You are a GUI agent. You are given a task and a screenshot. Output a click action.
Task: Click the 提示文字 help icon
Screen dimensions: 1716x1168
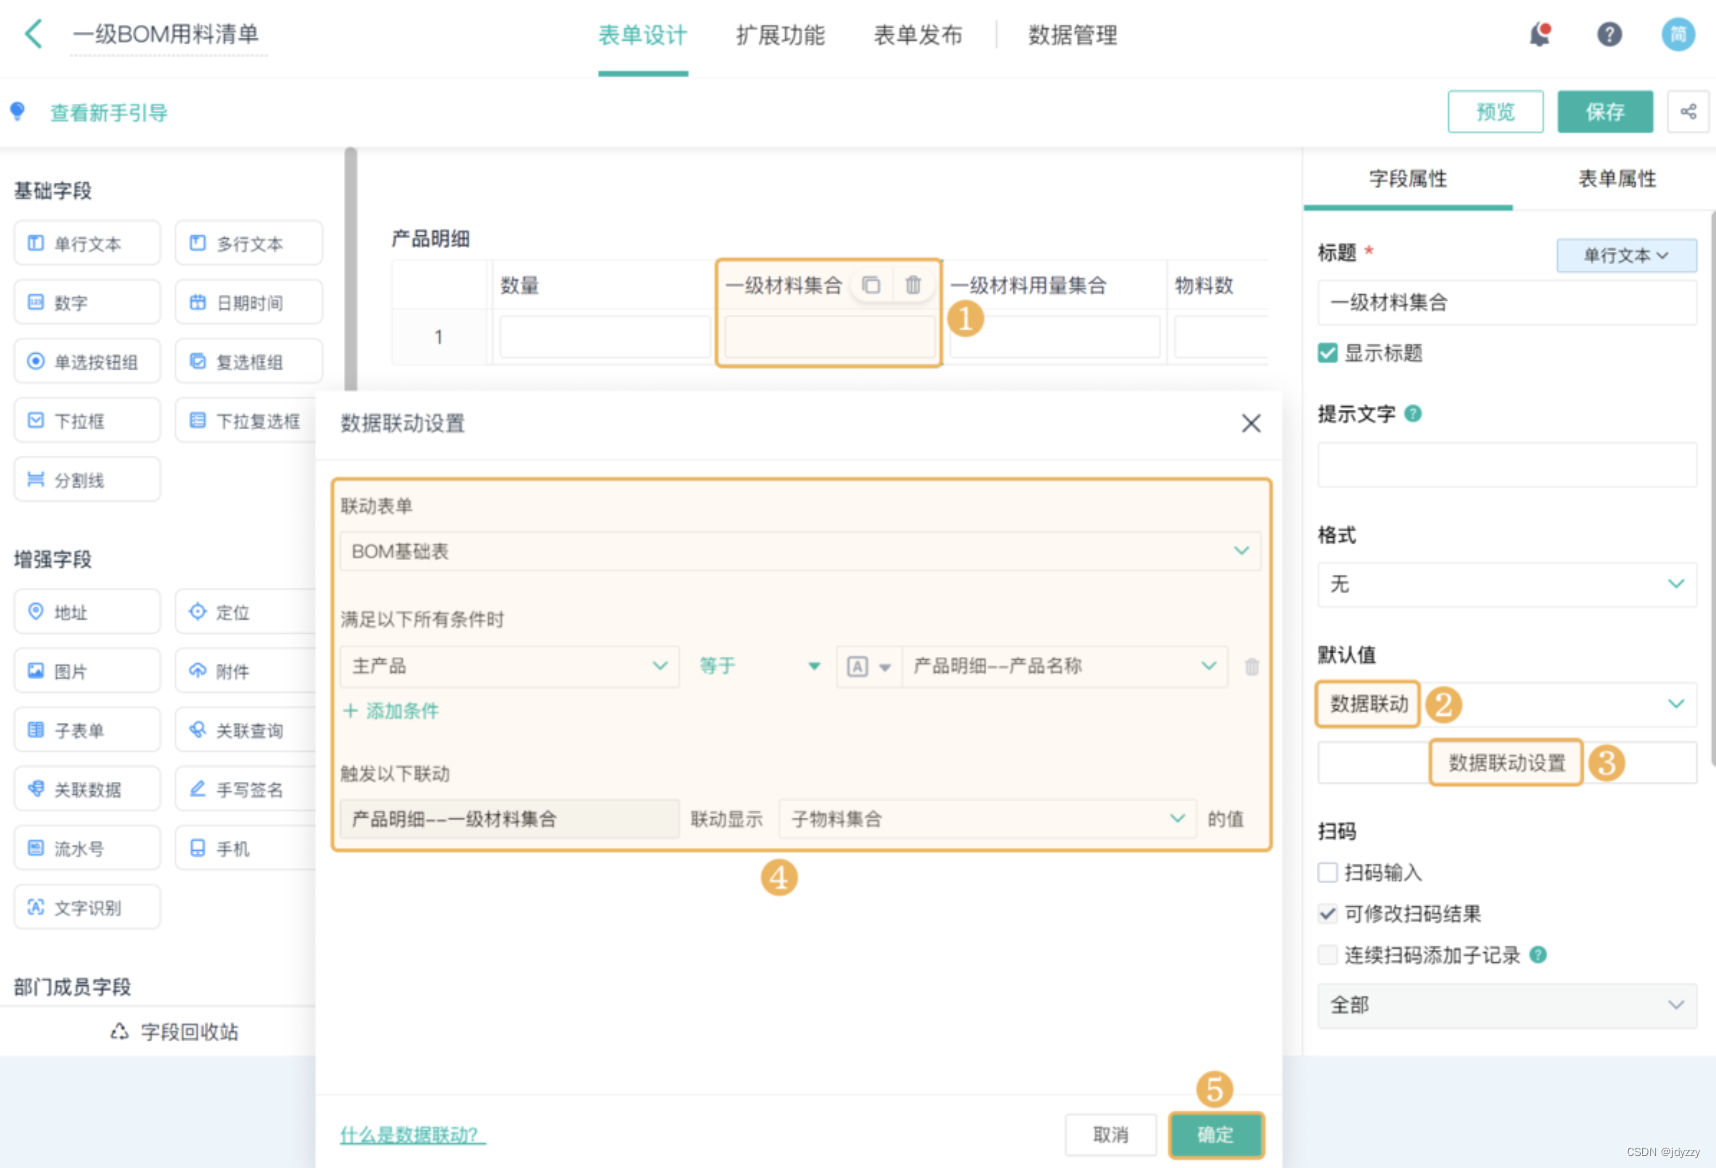pyautogui.click(x=1413, y=413)
